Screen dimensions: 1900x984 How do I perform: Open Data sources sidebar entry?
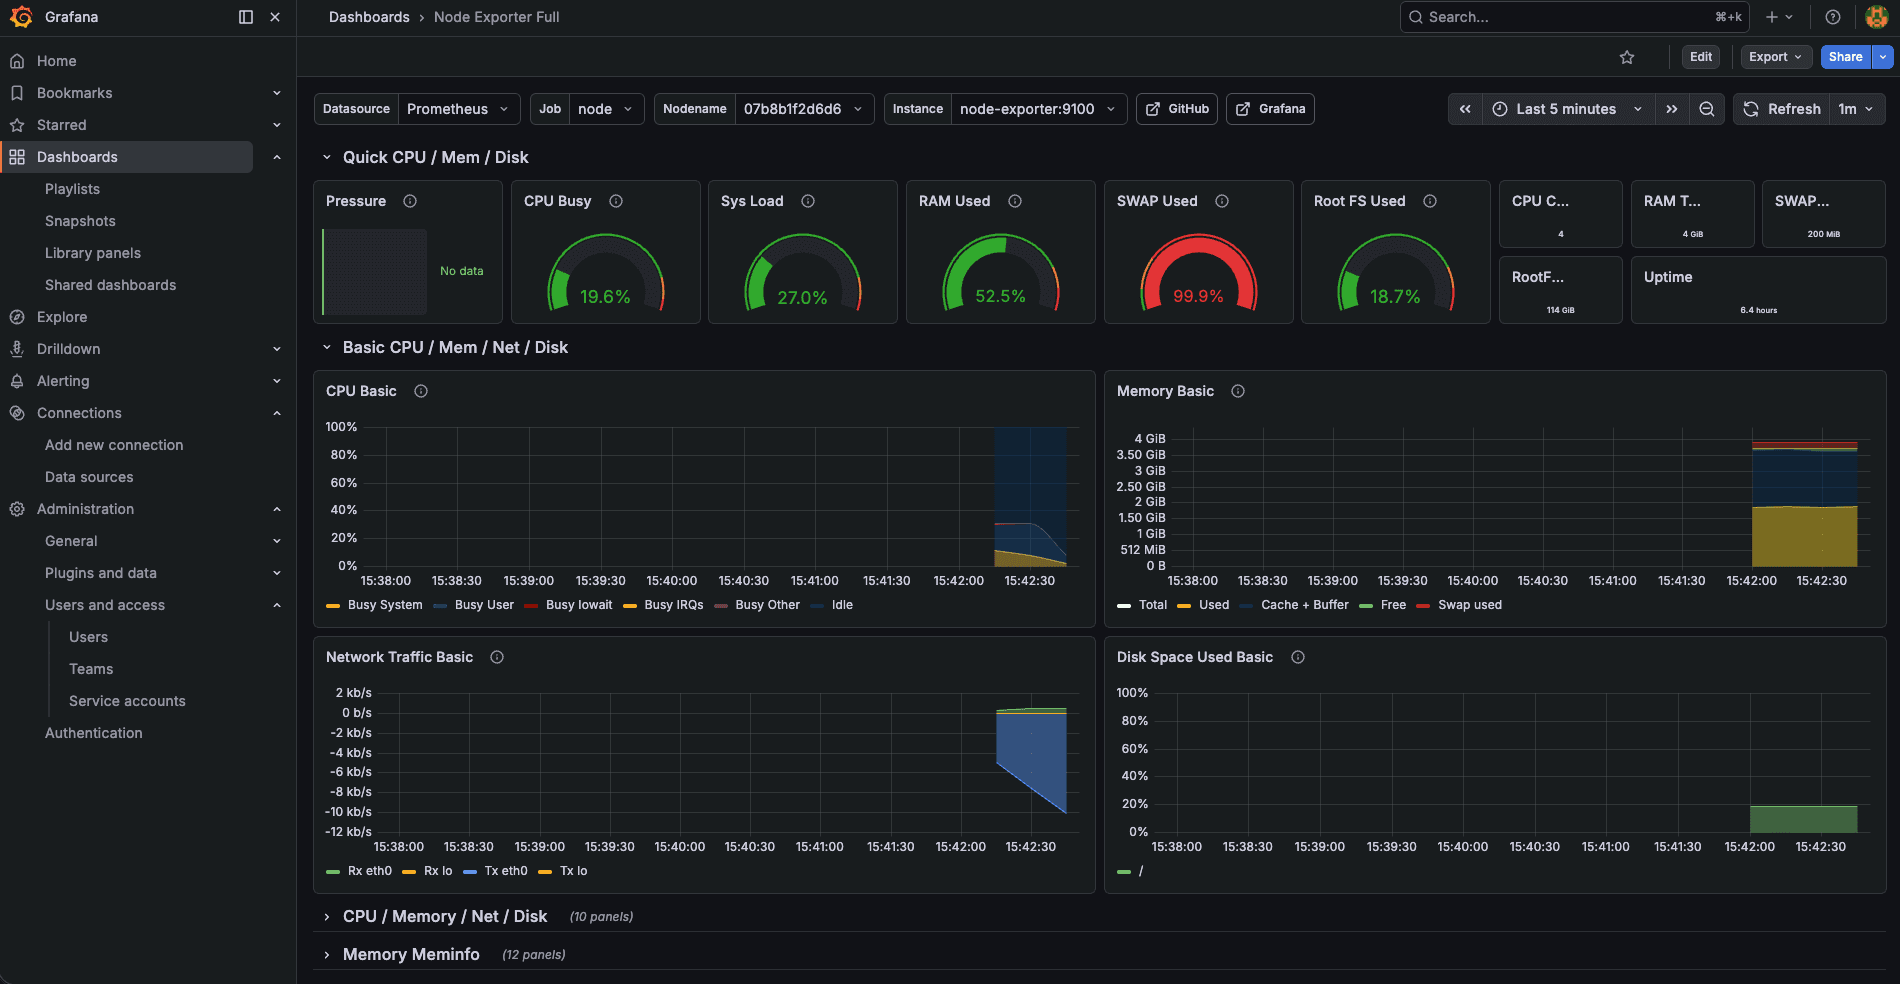pyautogui.click(x=89, y=477)
